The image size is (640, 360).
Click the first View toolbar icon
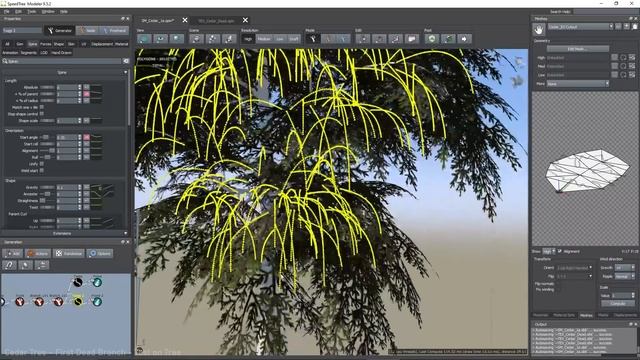pos(144,39)
